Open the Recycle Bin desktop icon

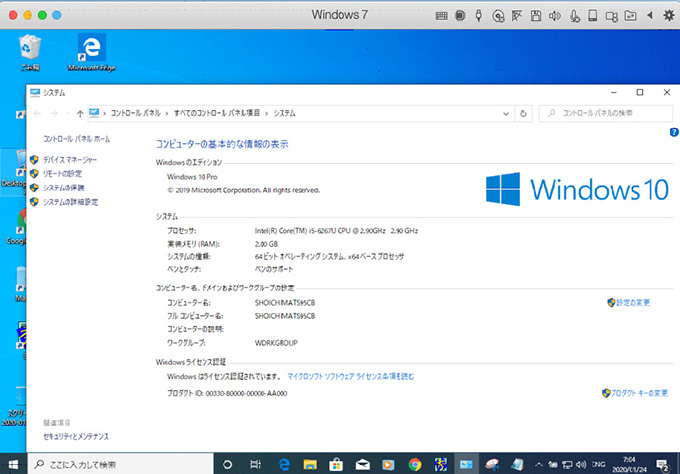pyautogui.click(x=30, y=52)
